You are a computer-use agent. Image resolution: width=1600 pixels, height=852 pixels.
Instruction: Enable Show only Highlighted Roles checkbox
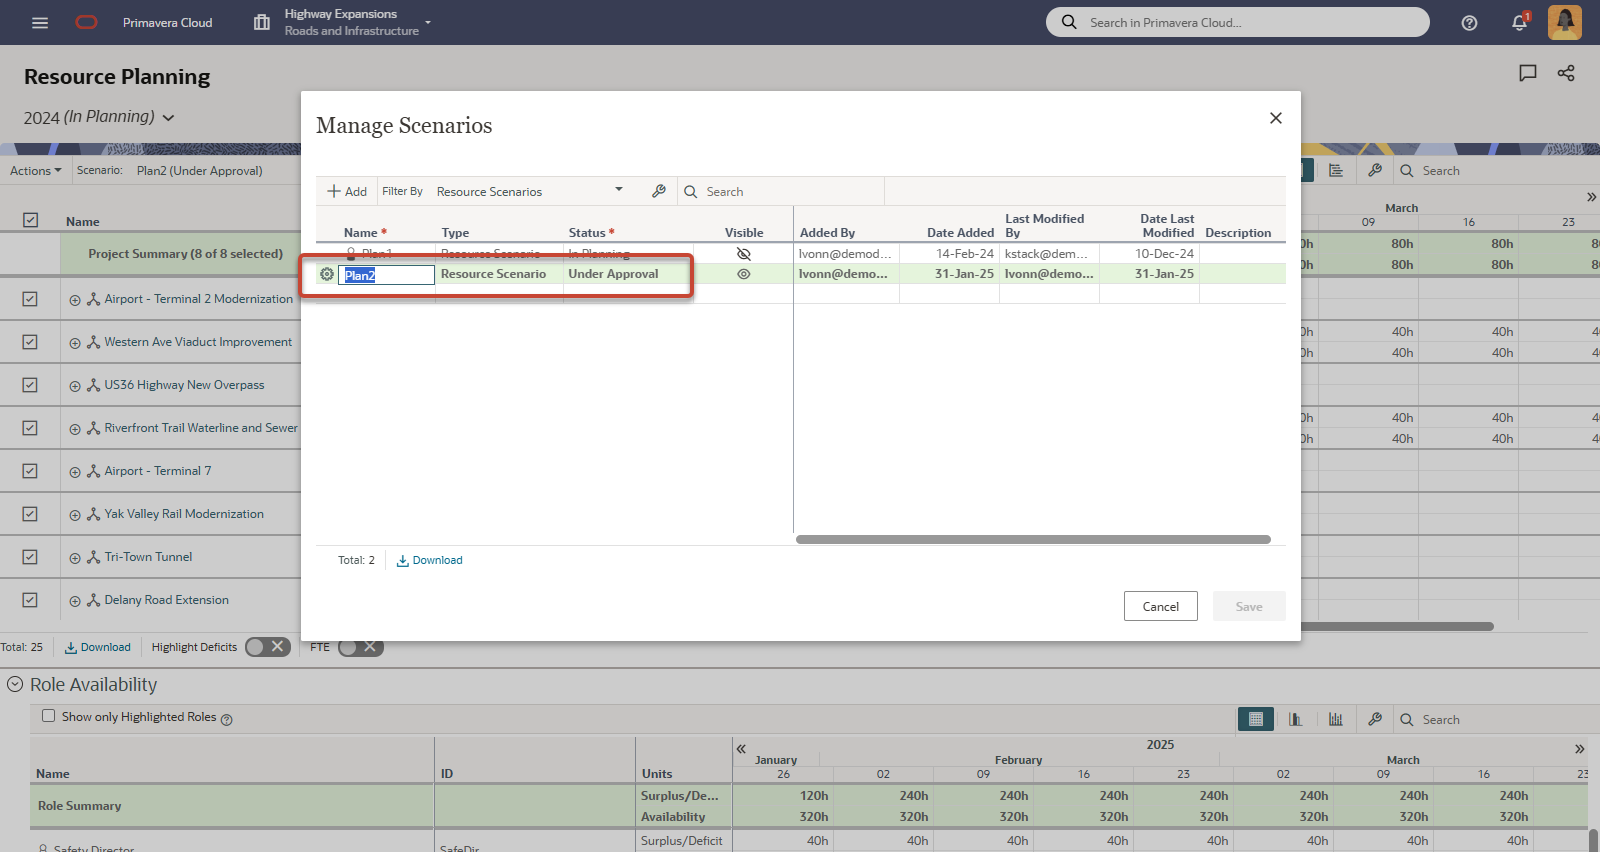[48, 716]
